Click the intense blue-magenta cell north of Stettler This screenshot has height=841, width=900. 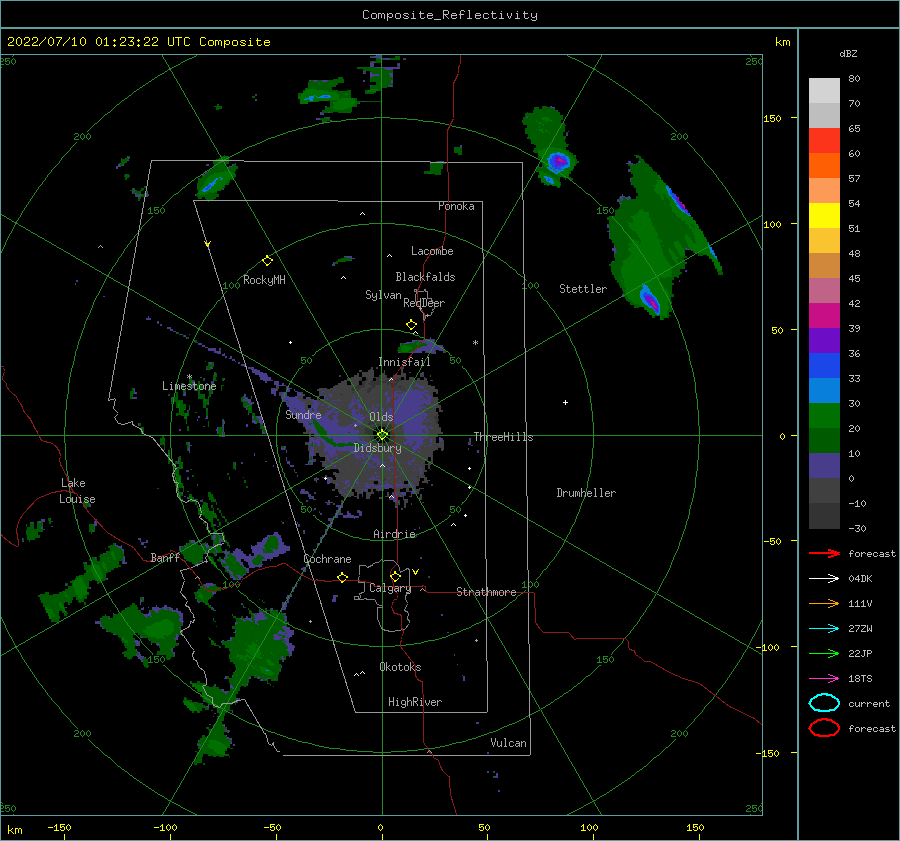(x=558, y=162)
